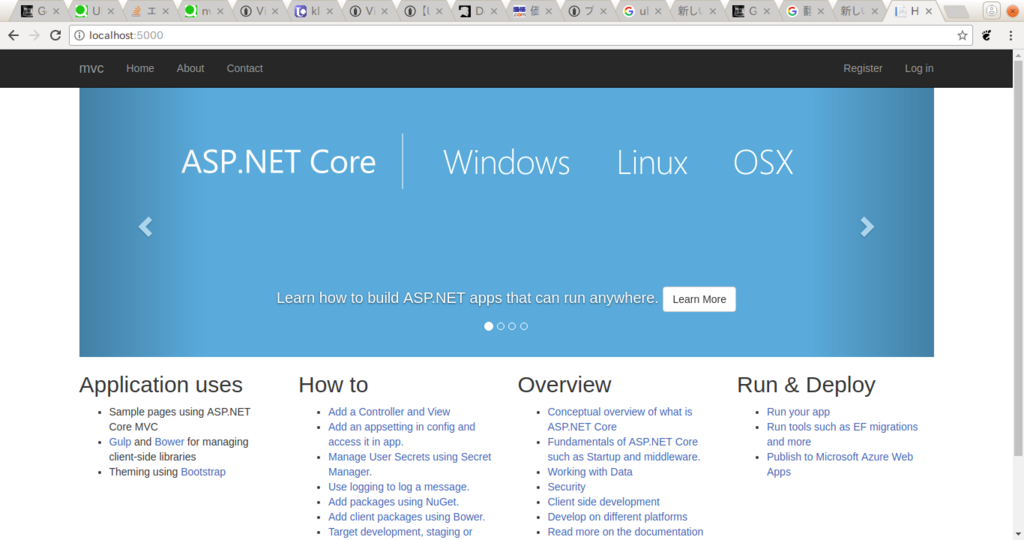Open 'Use logging to log a message' link
1024x540 pixels.
pyautogui.click(x=398, y=487)
